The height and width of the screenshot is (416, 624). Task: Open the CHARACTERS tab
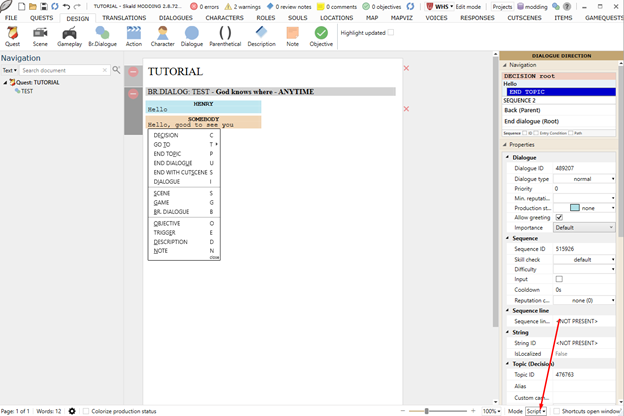(x=224, y=18)
